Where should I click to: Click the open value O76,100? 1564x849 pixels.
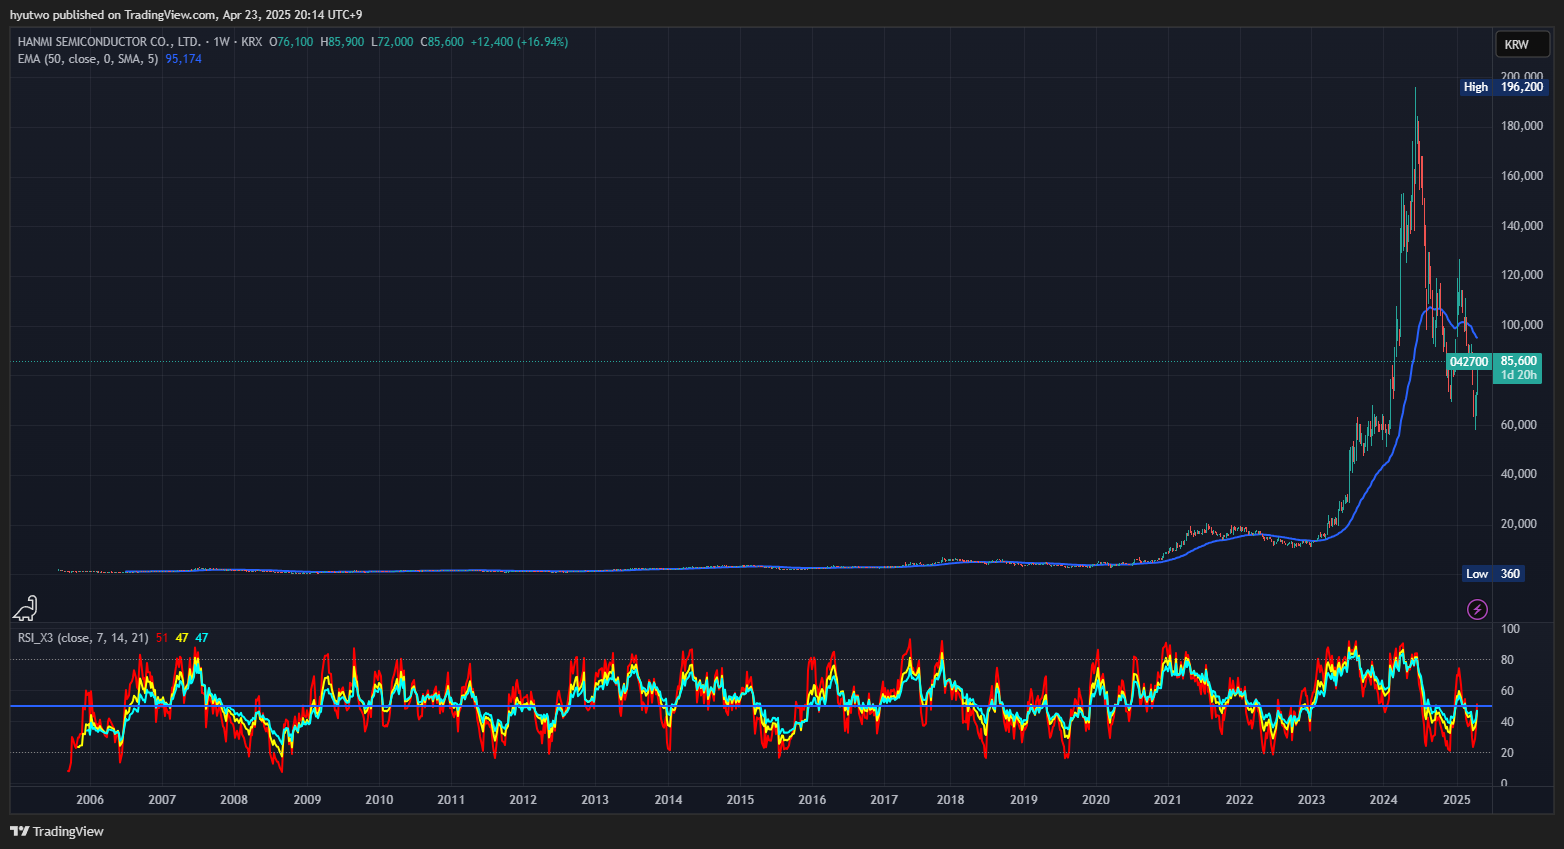(x=291, y=42)
